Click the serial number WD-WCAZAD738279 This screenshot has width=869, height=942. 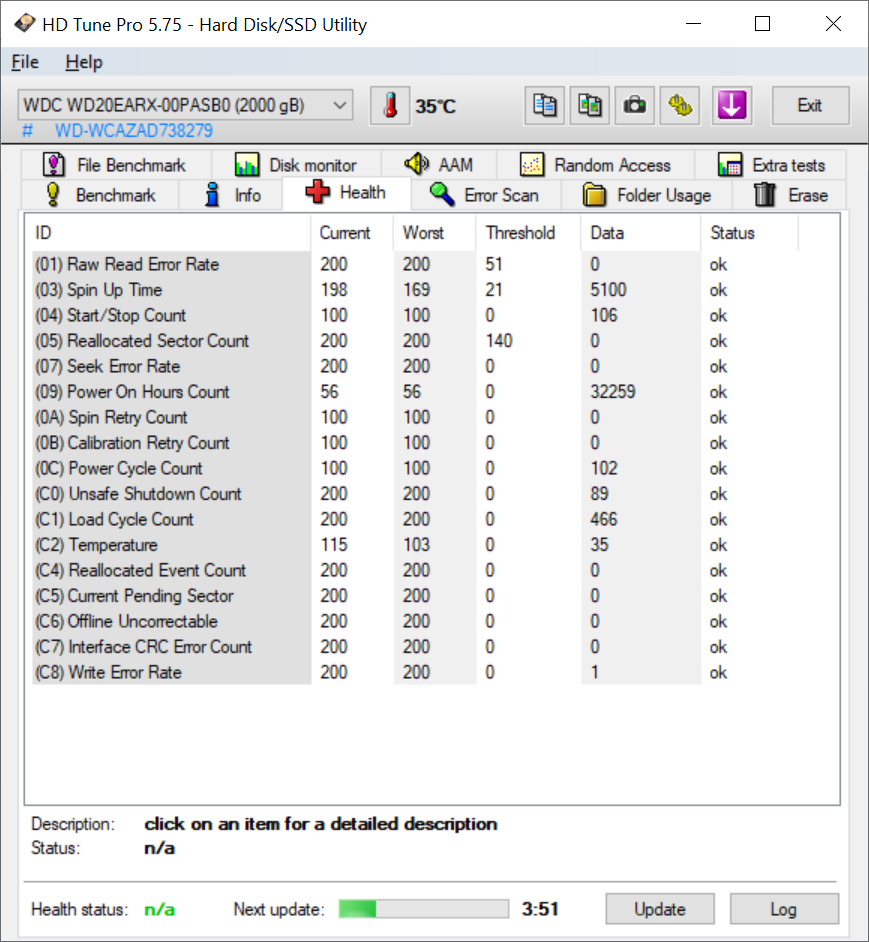[133, 130]
